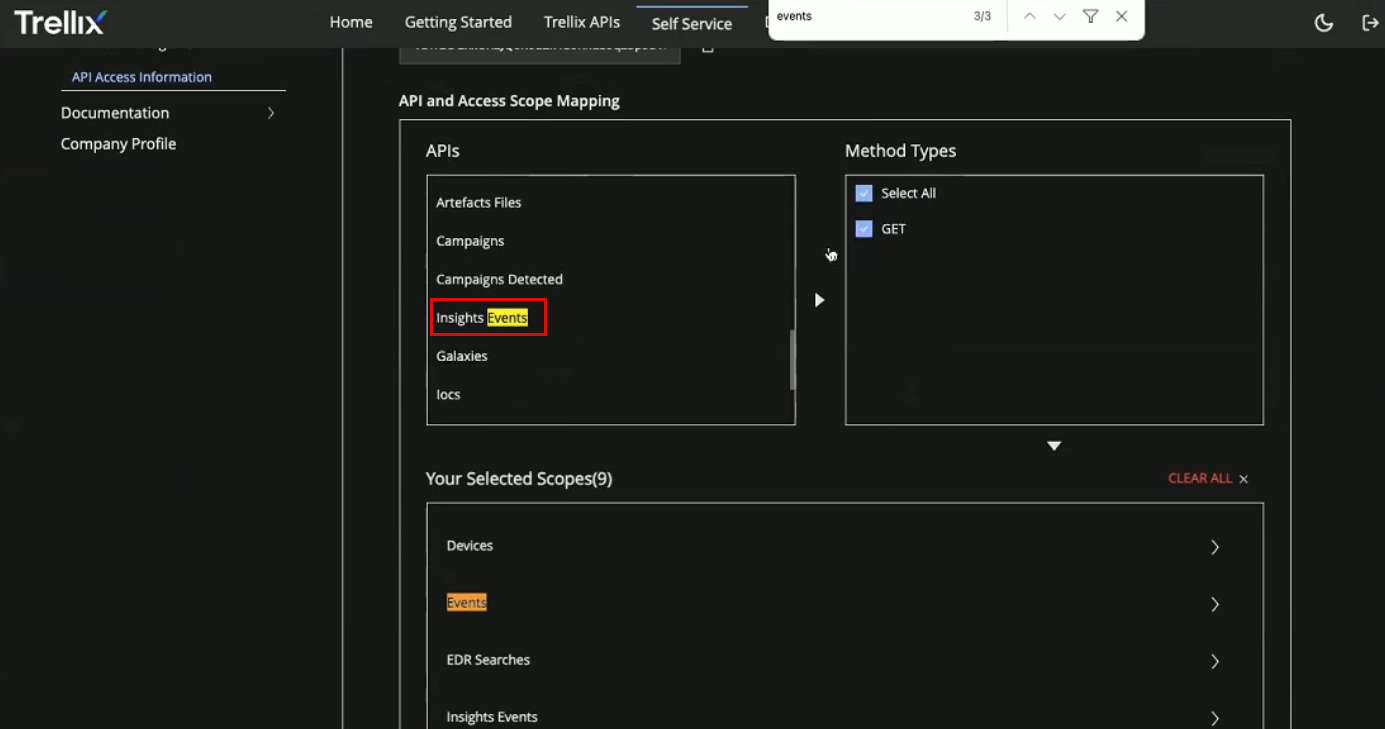The width and height of the screenshot is (1385, 729).
Task: Click the APIs list scrollbar
Action: tap(792, 360)
